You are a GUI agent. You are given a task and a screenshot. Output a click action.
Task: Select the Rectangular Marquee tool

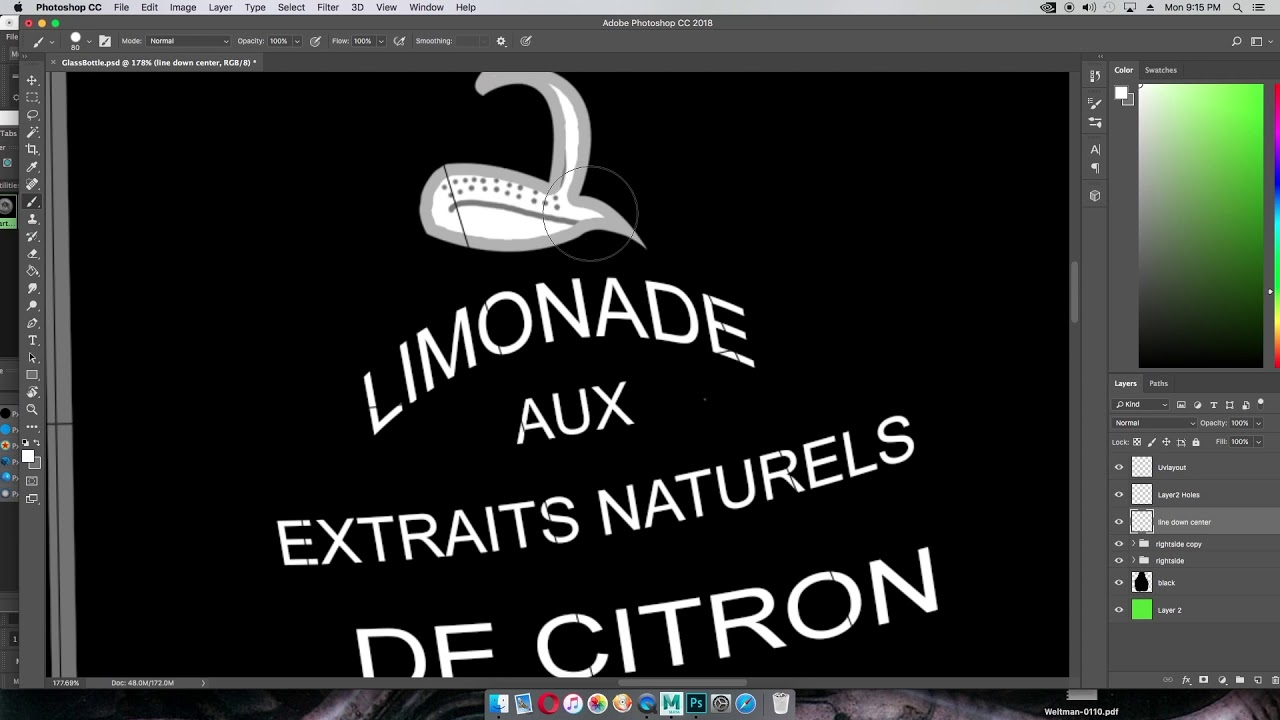32,97
